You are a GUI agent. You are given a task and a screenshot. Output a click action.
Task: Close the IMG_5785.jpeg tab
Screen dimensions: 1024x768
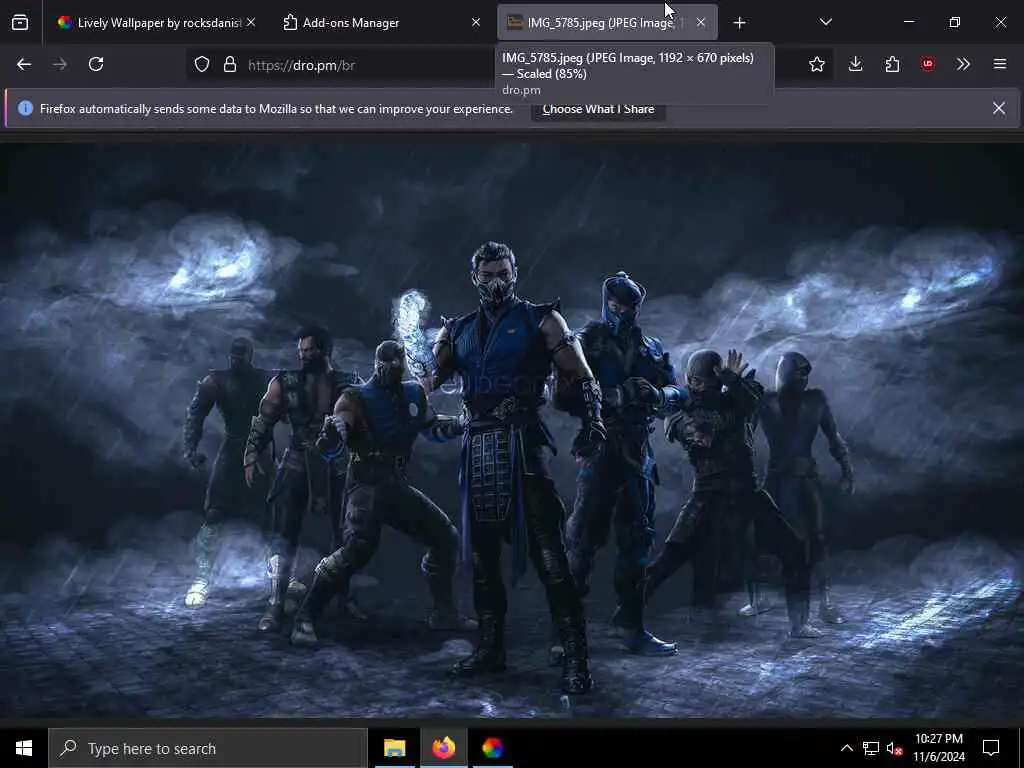tap(701, 23)
